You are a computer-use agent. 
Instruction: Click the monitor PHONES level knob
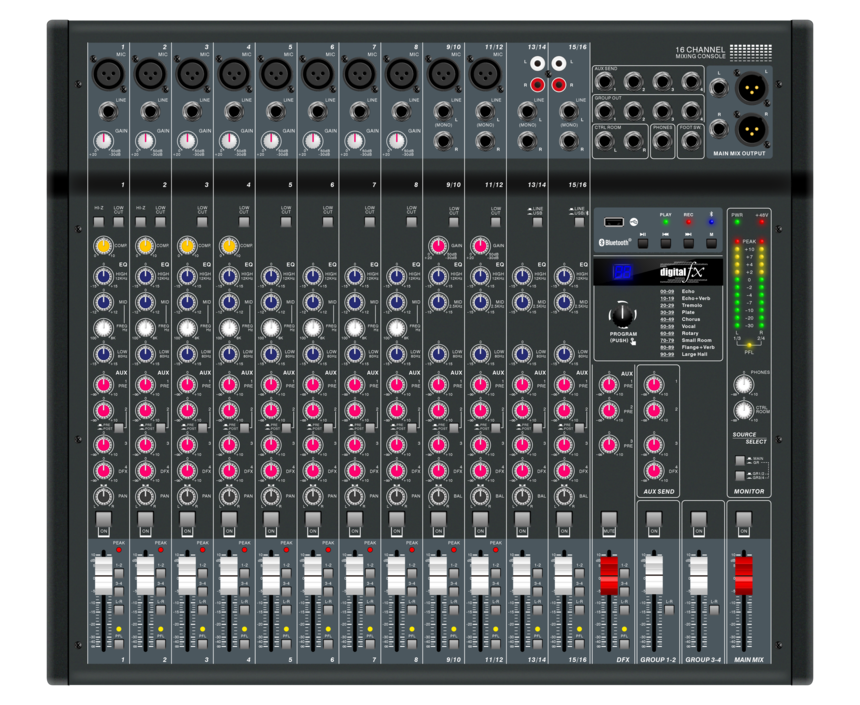pyautogui.click(x=743, y=385)
